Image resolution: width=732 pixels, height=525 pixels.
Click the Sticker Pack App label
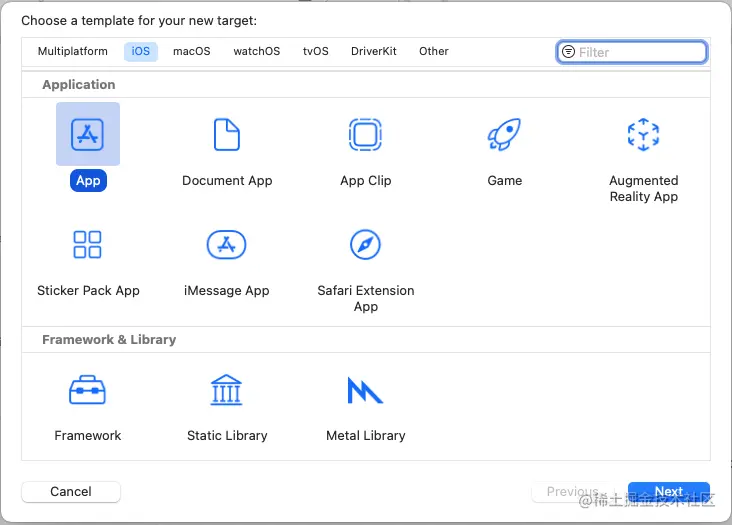(88, 291)
